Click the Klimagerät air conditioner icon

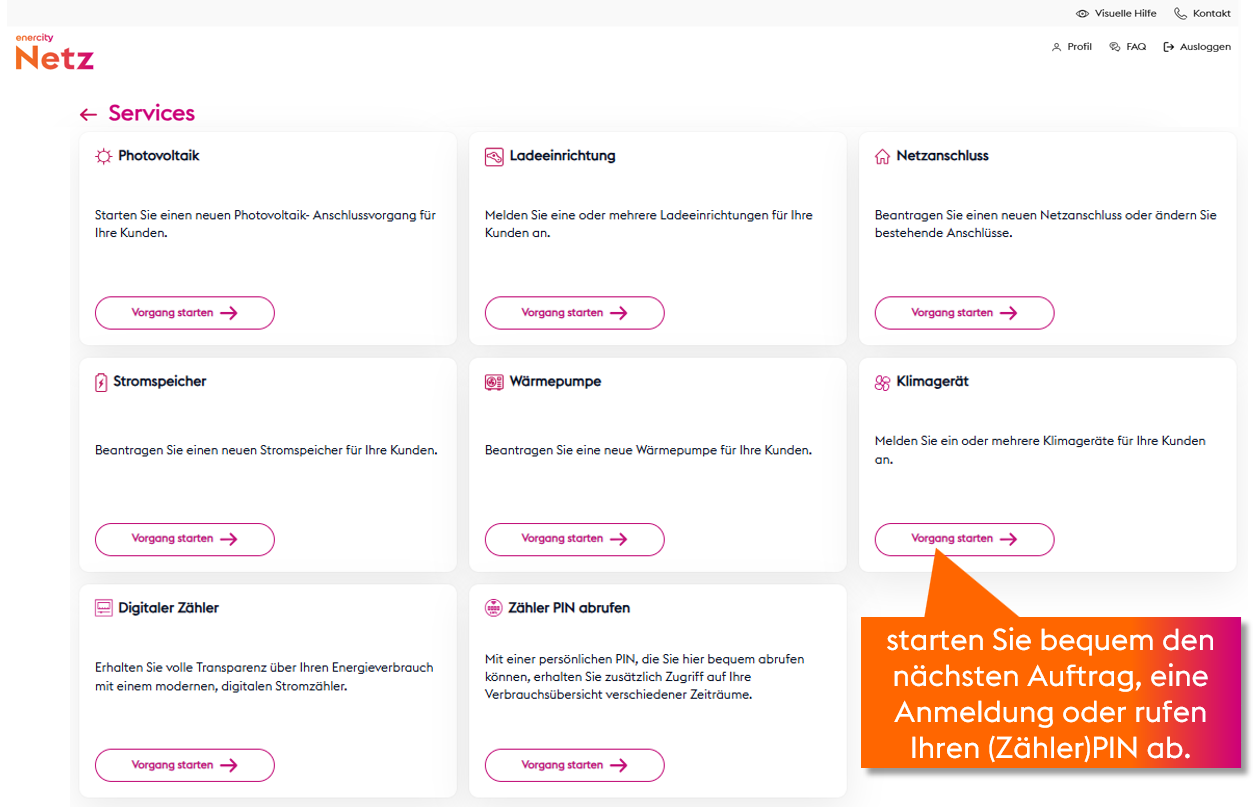[882, 382]
